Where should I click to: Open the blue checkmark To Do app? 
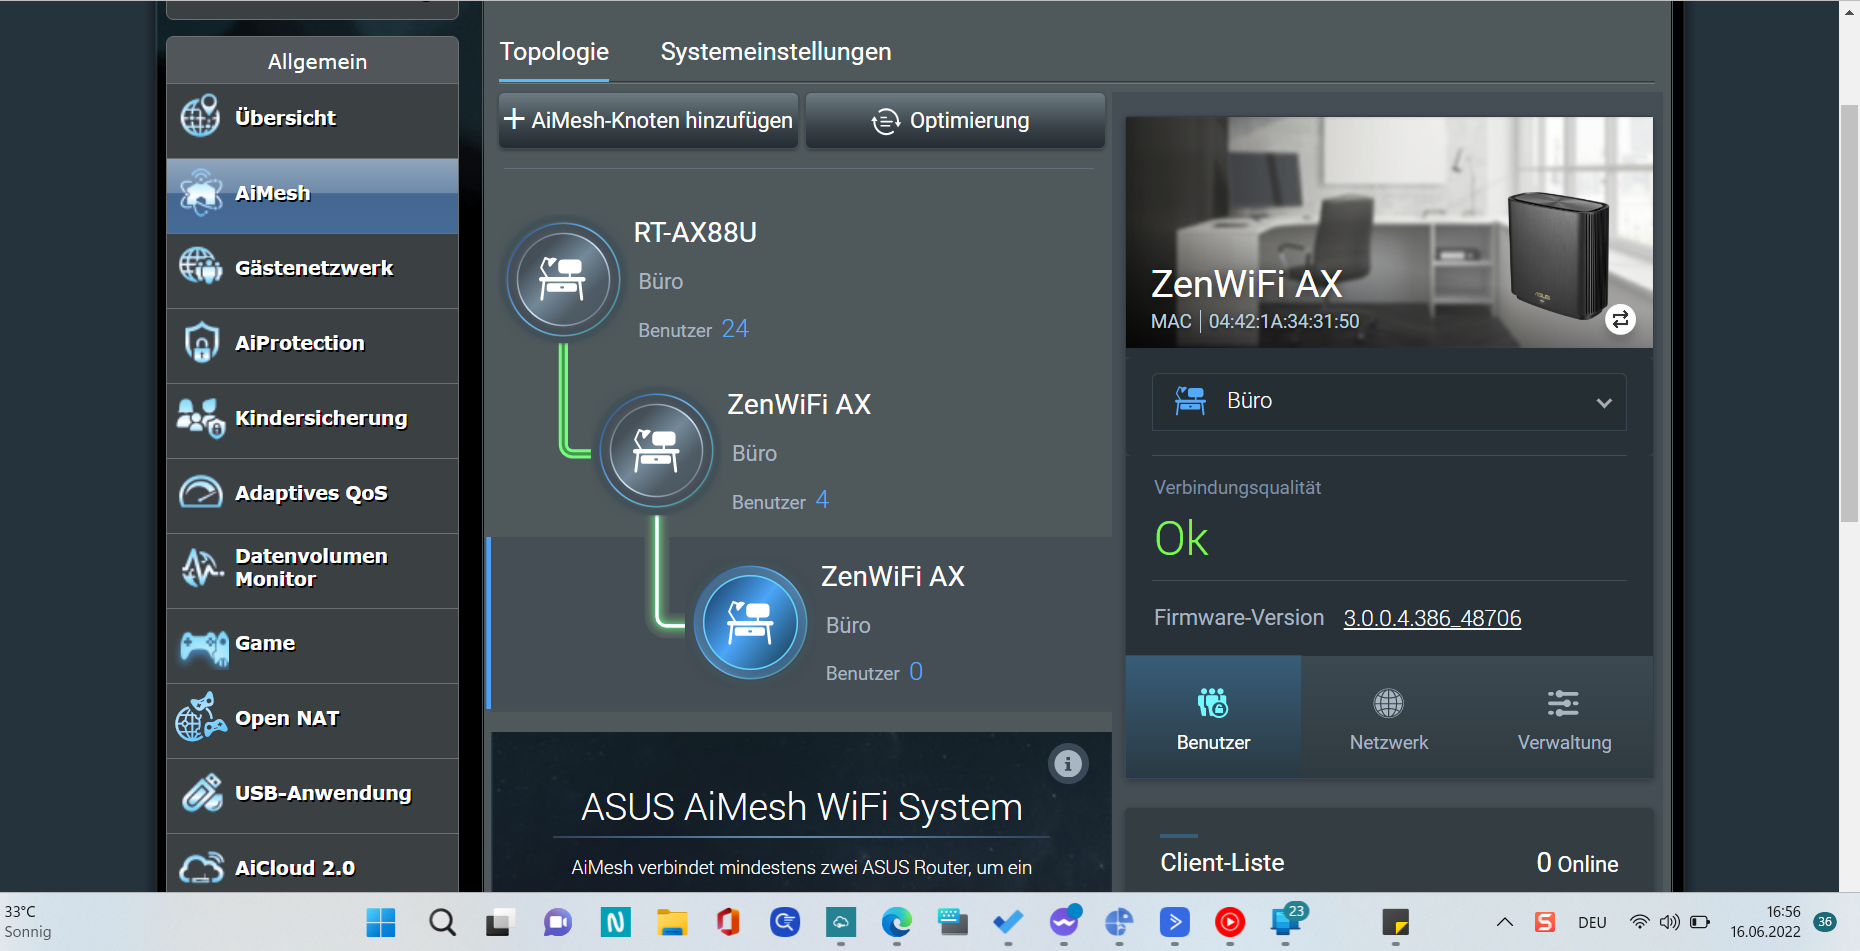coord(1008,922)
